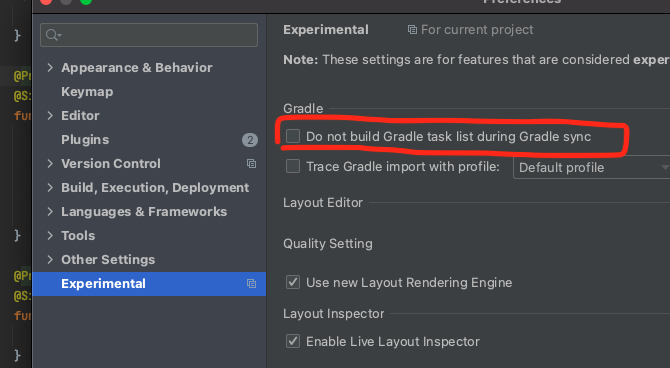Click the Experimental page title
The width and height of the screenshot is (670, 368).
[326, 29]
